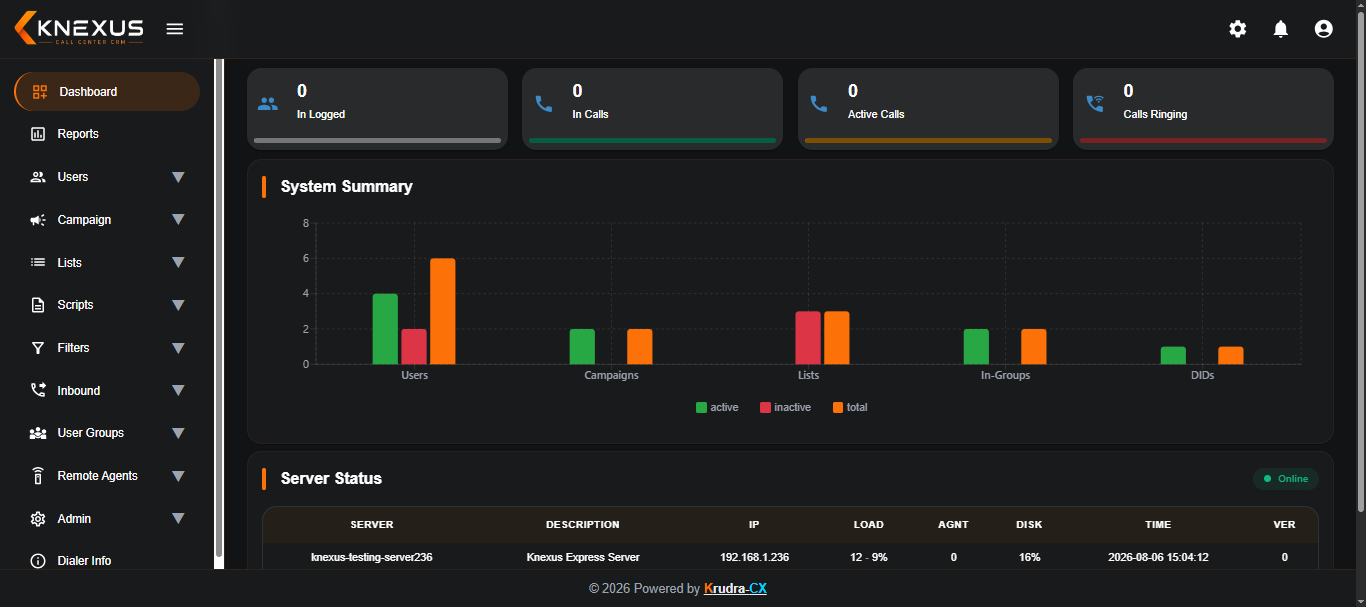
Task: Click the Scripts document icon
Action: coord(38,305)
